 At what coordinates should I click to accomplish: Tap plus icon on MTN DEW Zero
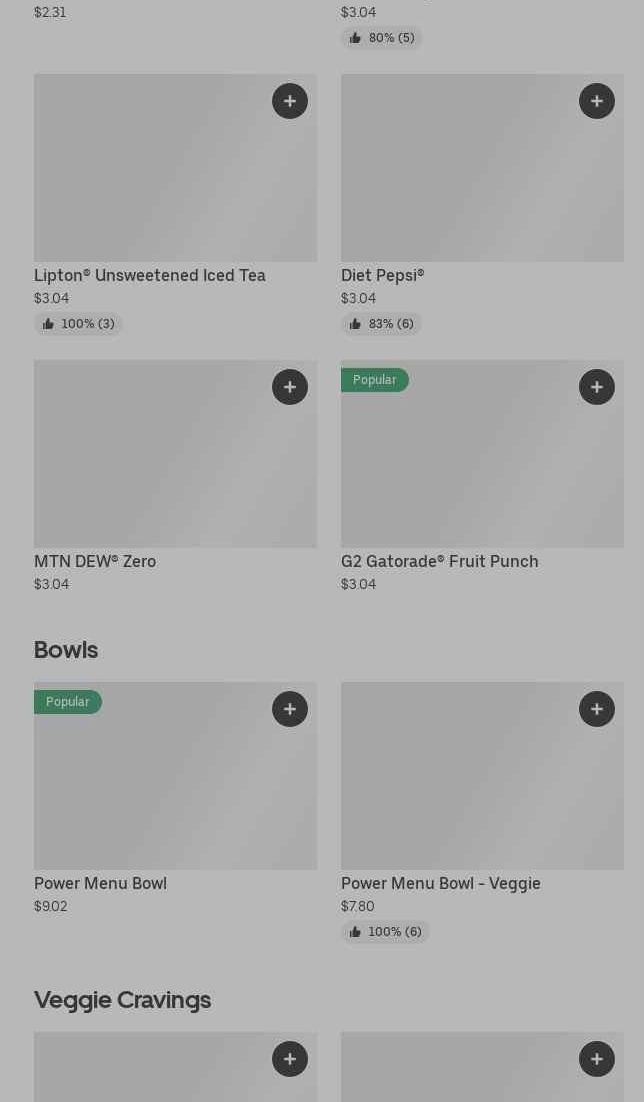click(x=290, y=387)
